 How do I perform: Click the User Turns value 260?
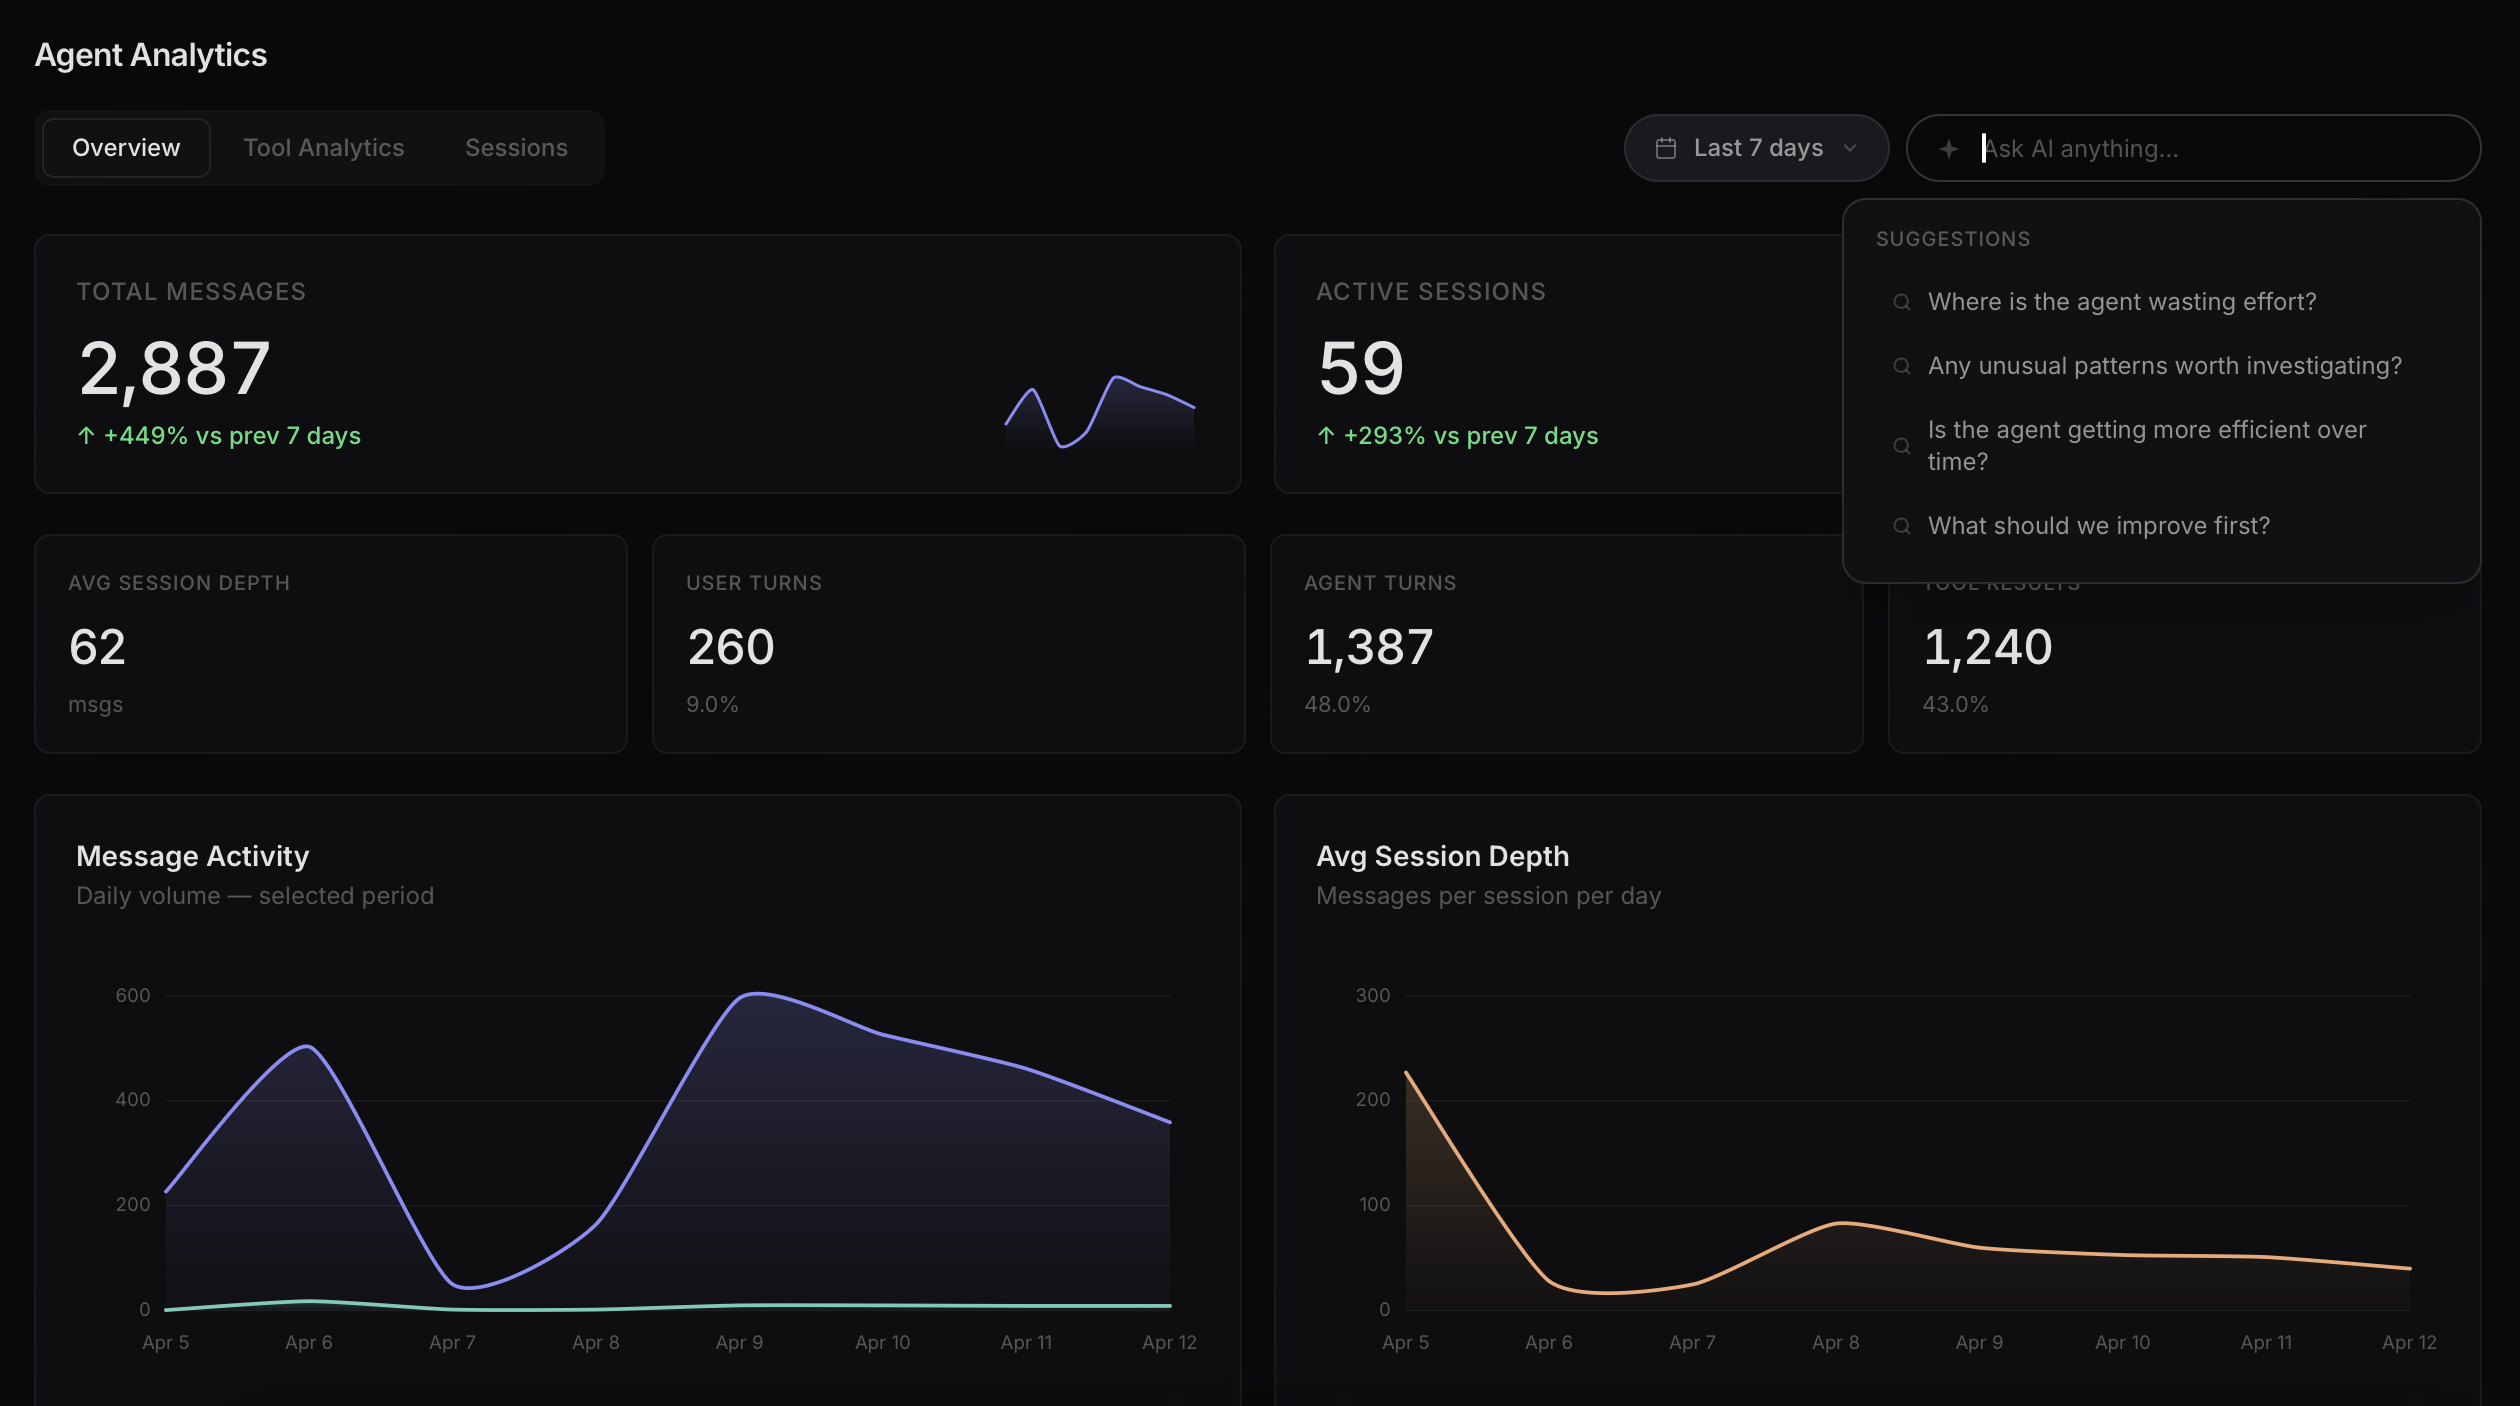(x=731, y=647)
